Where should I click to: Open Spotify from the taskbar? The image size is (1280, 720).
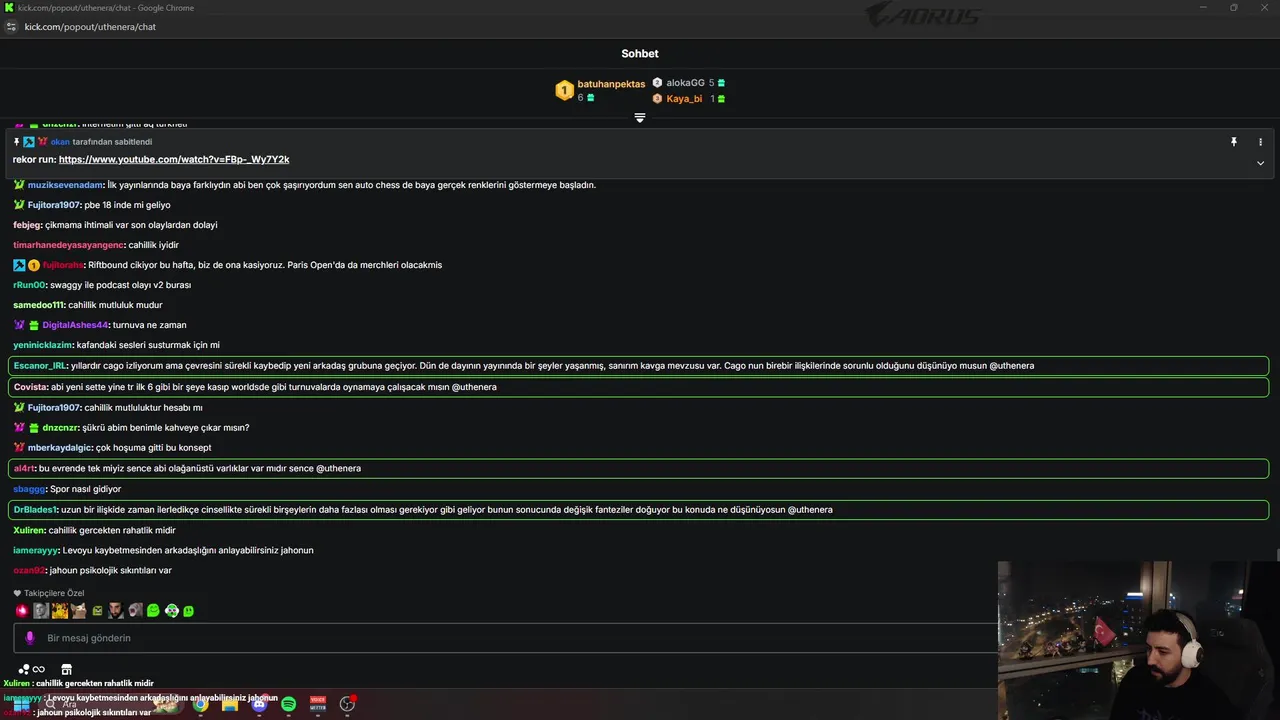pos(288,704)
